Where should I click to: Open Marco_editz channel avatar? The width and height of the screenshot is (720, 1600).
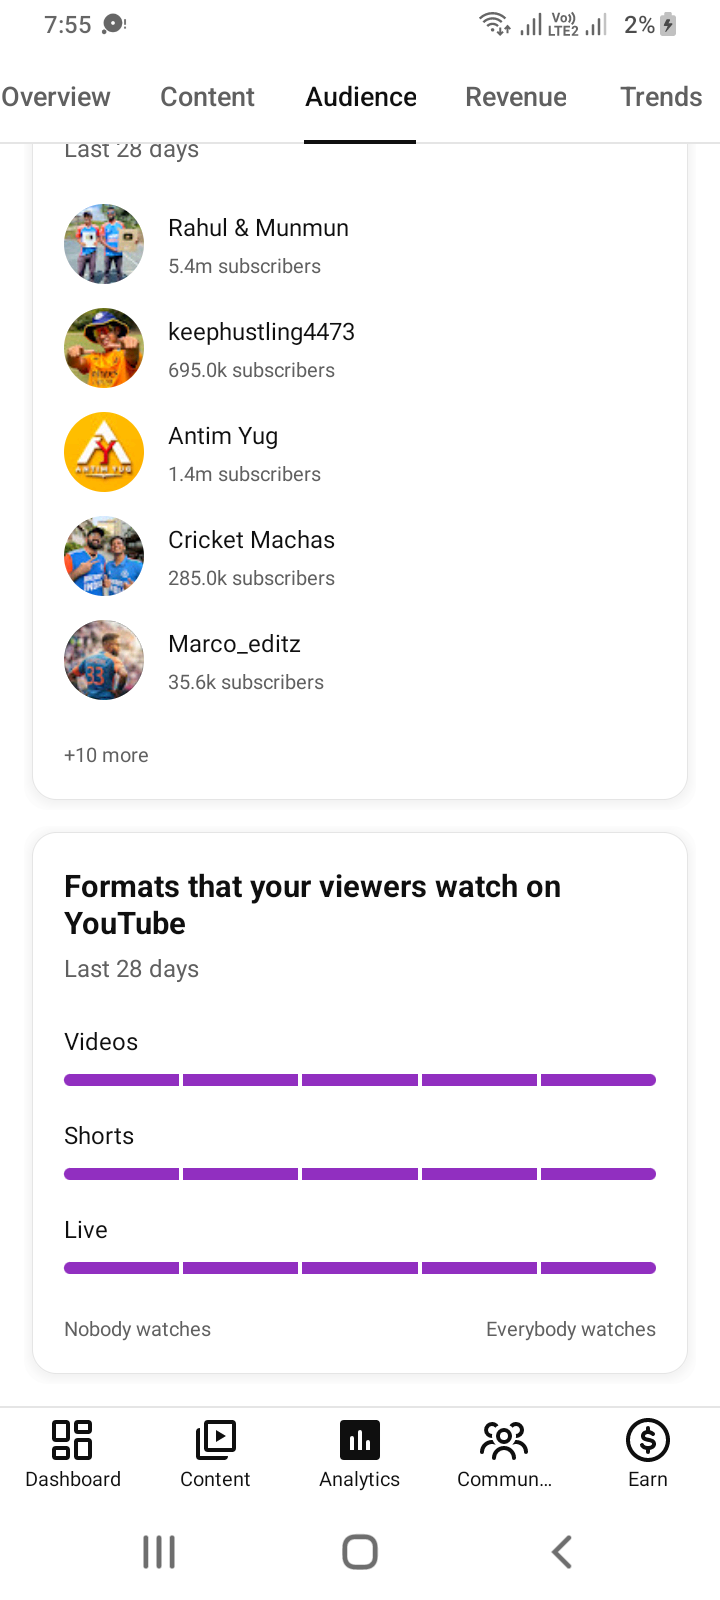pyautogui.click(x=104, y=660)
